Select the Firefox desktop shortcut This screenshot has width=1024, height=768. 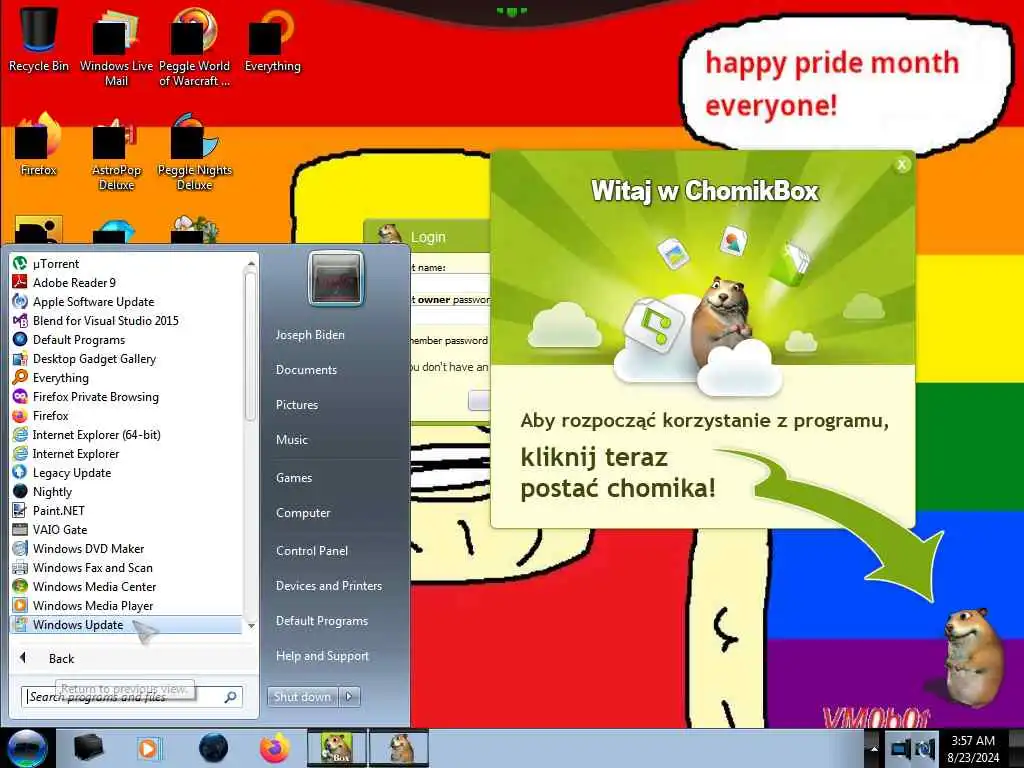tap(38, 144)
